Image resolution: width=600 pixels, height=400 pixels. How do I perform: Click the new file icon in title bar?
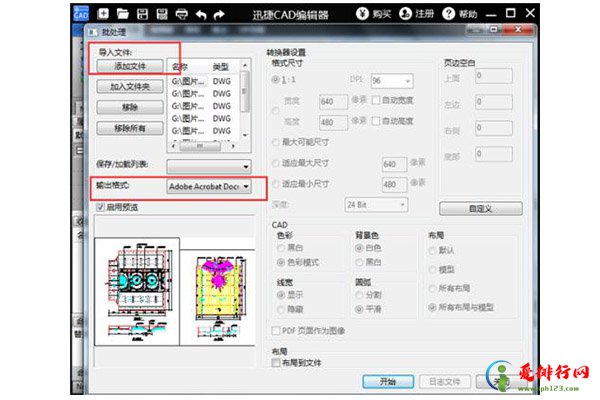pos(103,14)
